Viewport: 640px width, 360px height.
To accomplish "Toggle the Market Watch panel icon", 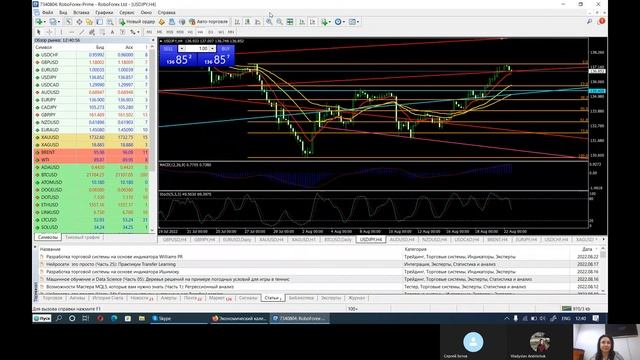I will (x=69, y=22).
